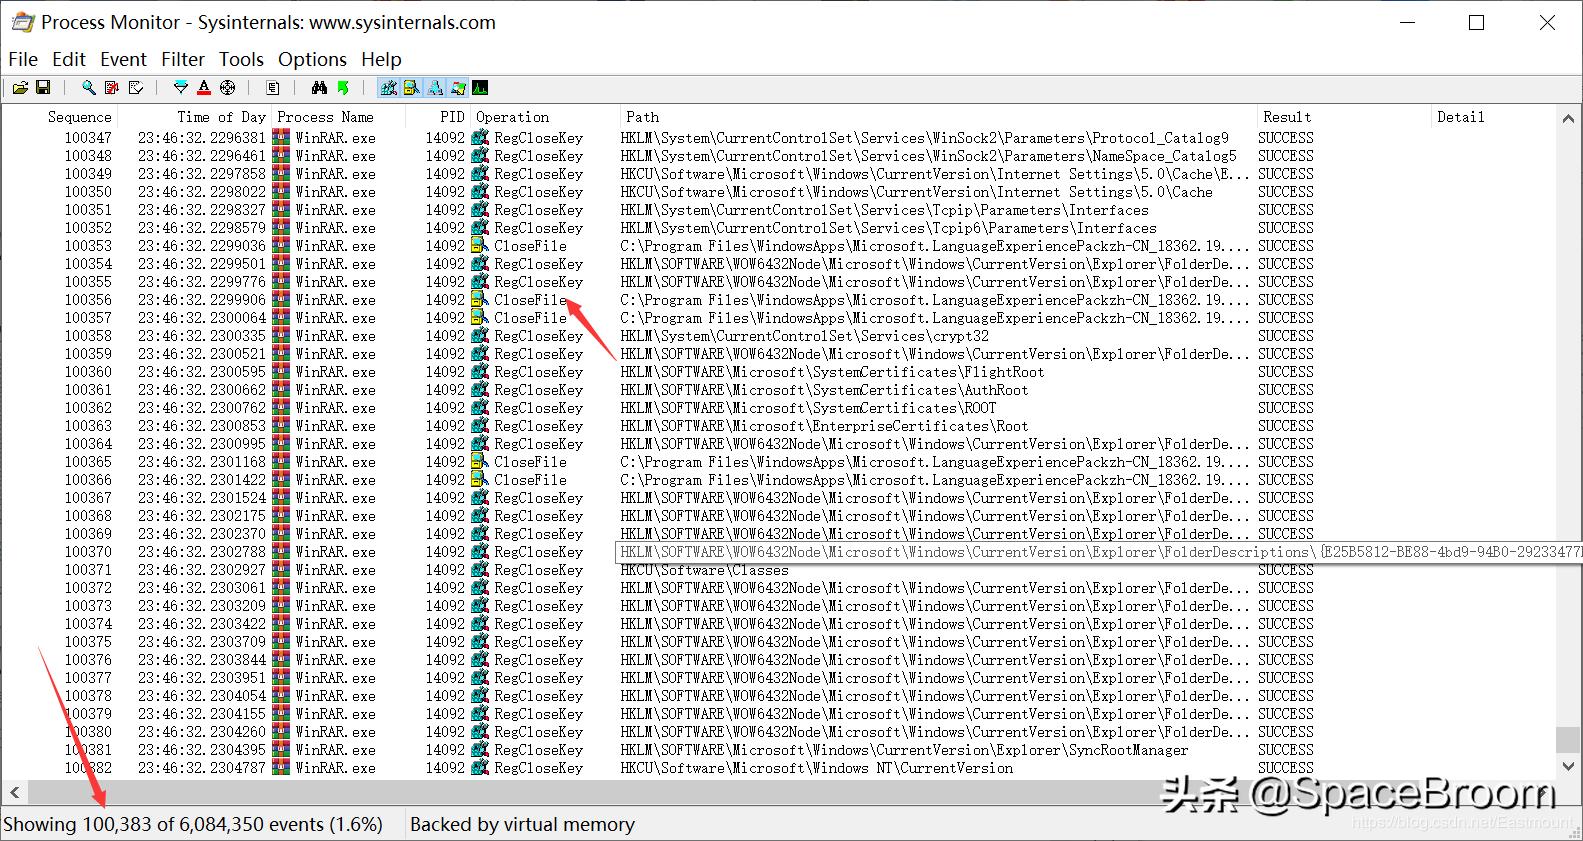Screen dimensions: 1583x841
Task: Click the vertical scrollbar thumb
Action: click(1567, 739)
